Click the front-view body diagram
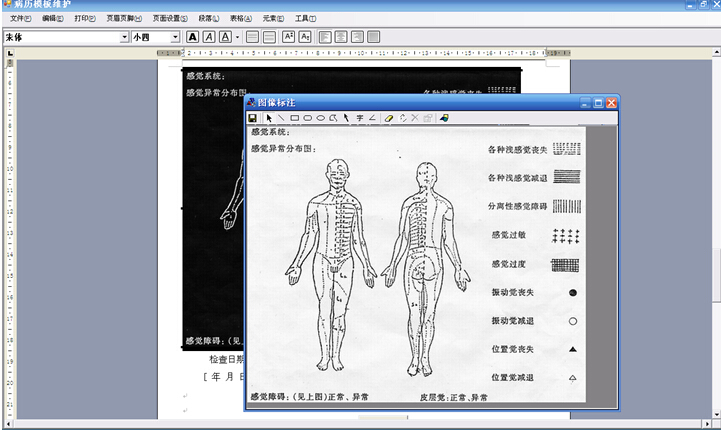This screenshot has height=430, width=721. point(331,265)
